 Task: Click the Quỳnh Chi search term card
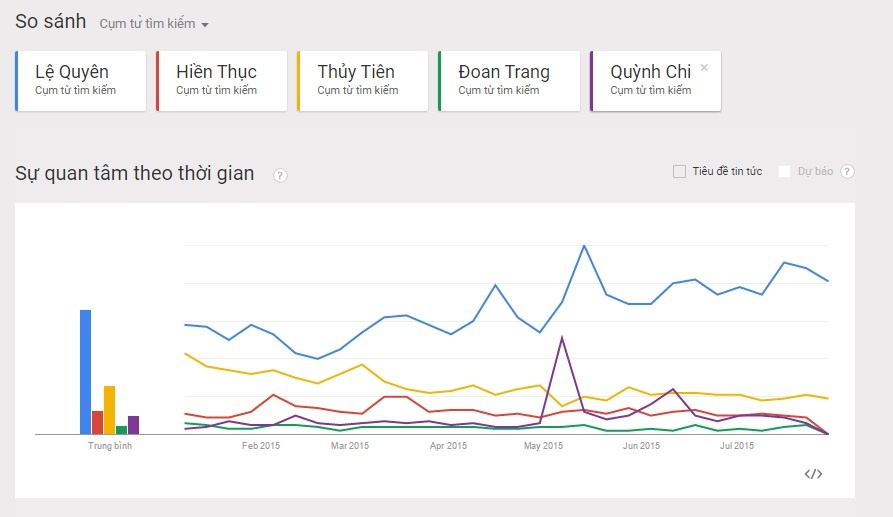pos(650,81)
